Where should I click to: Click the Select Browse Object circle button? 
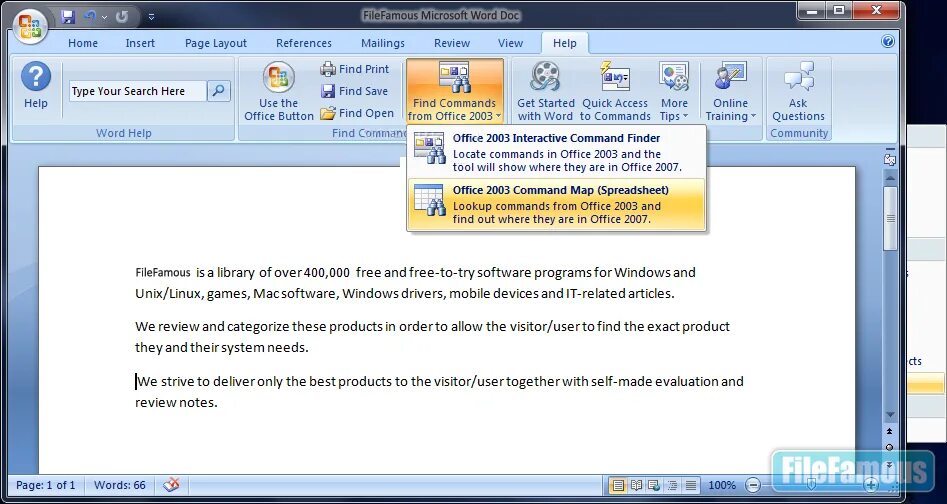pyautogui.click(x=890, y=447)
